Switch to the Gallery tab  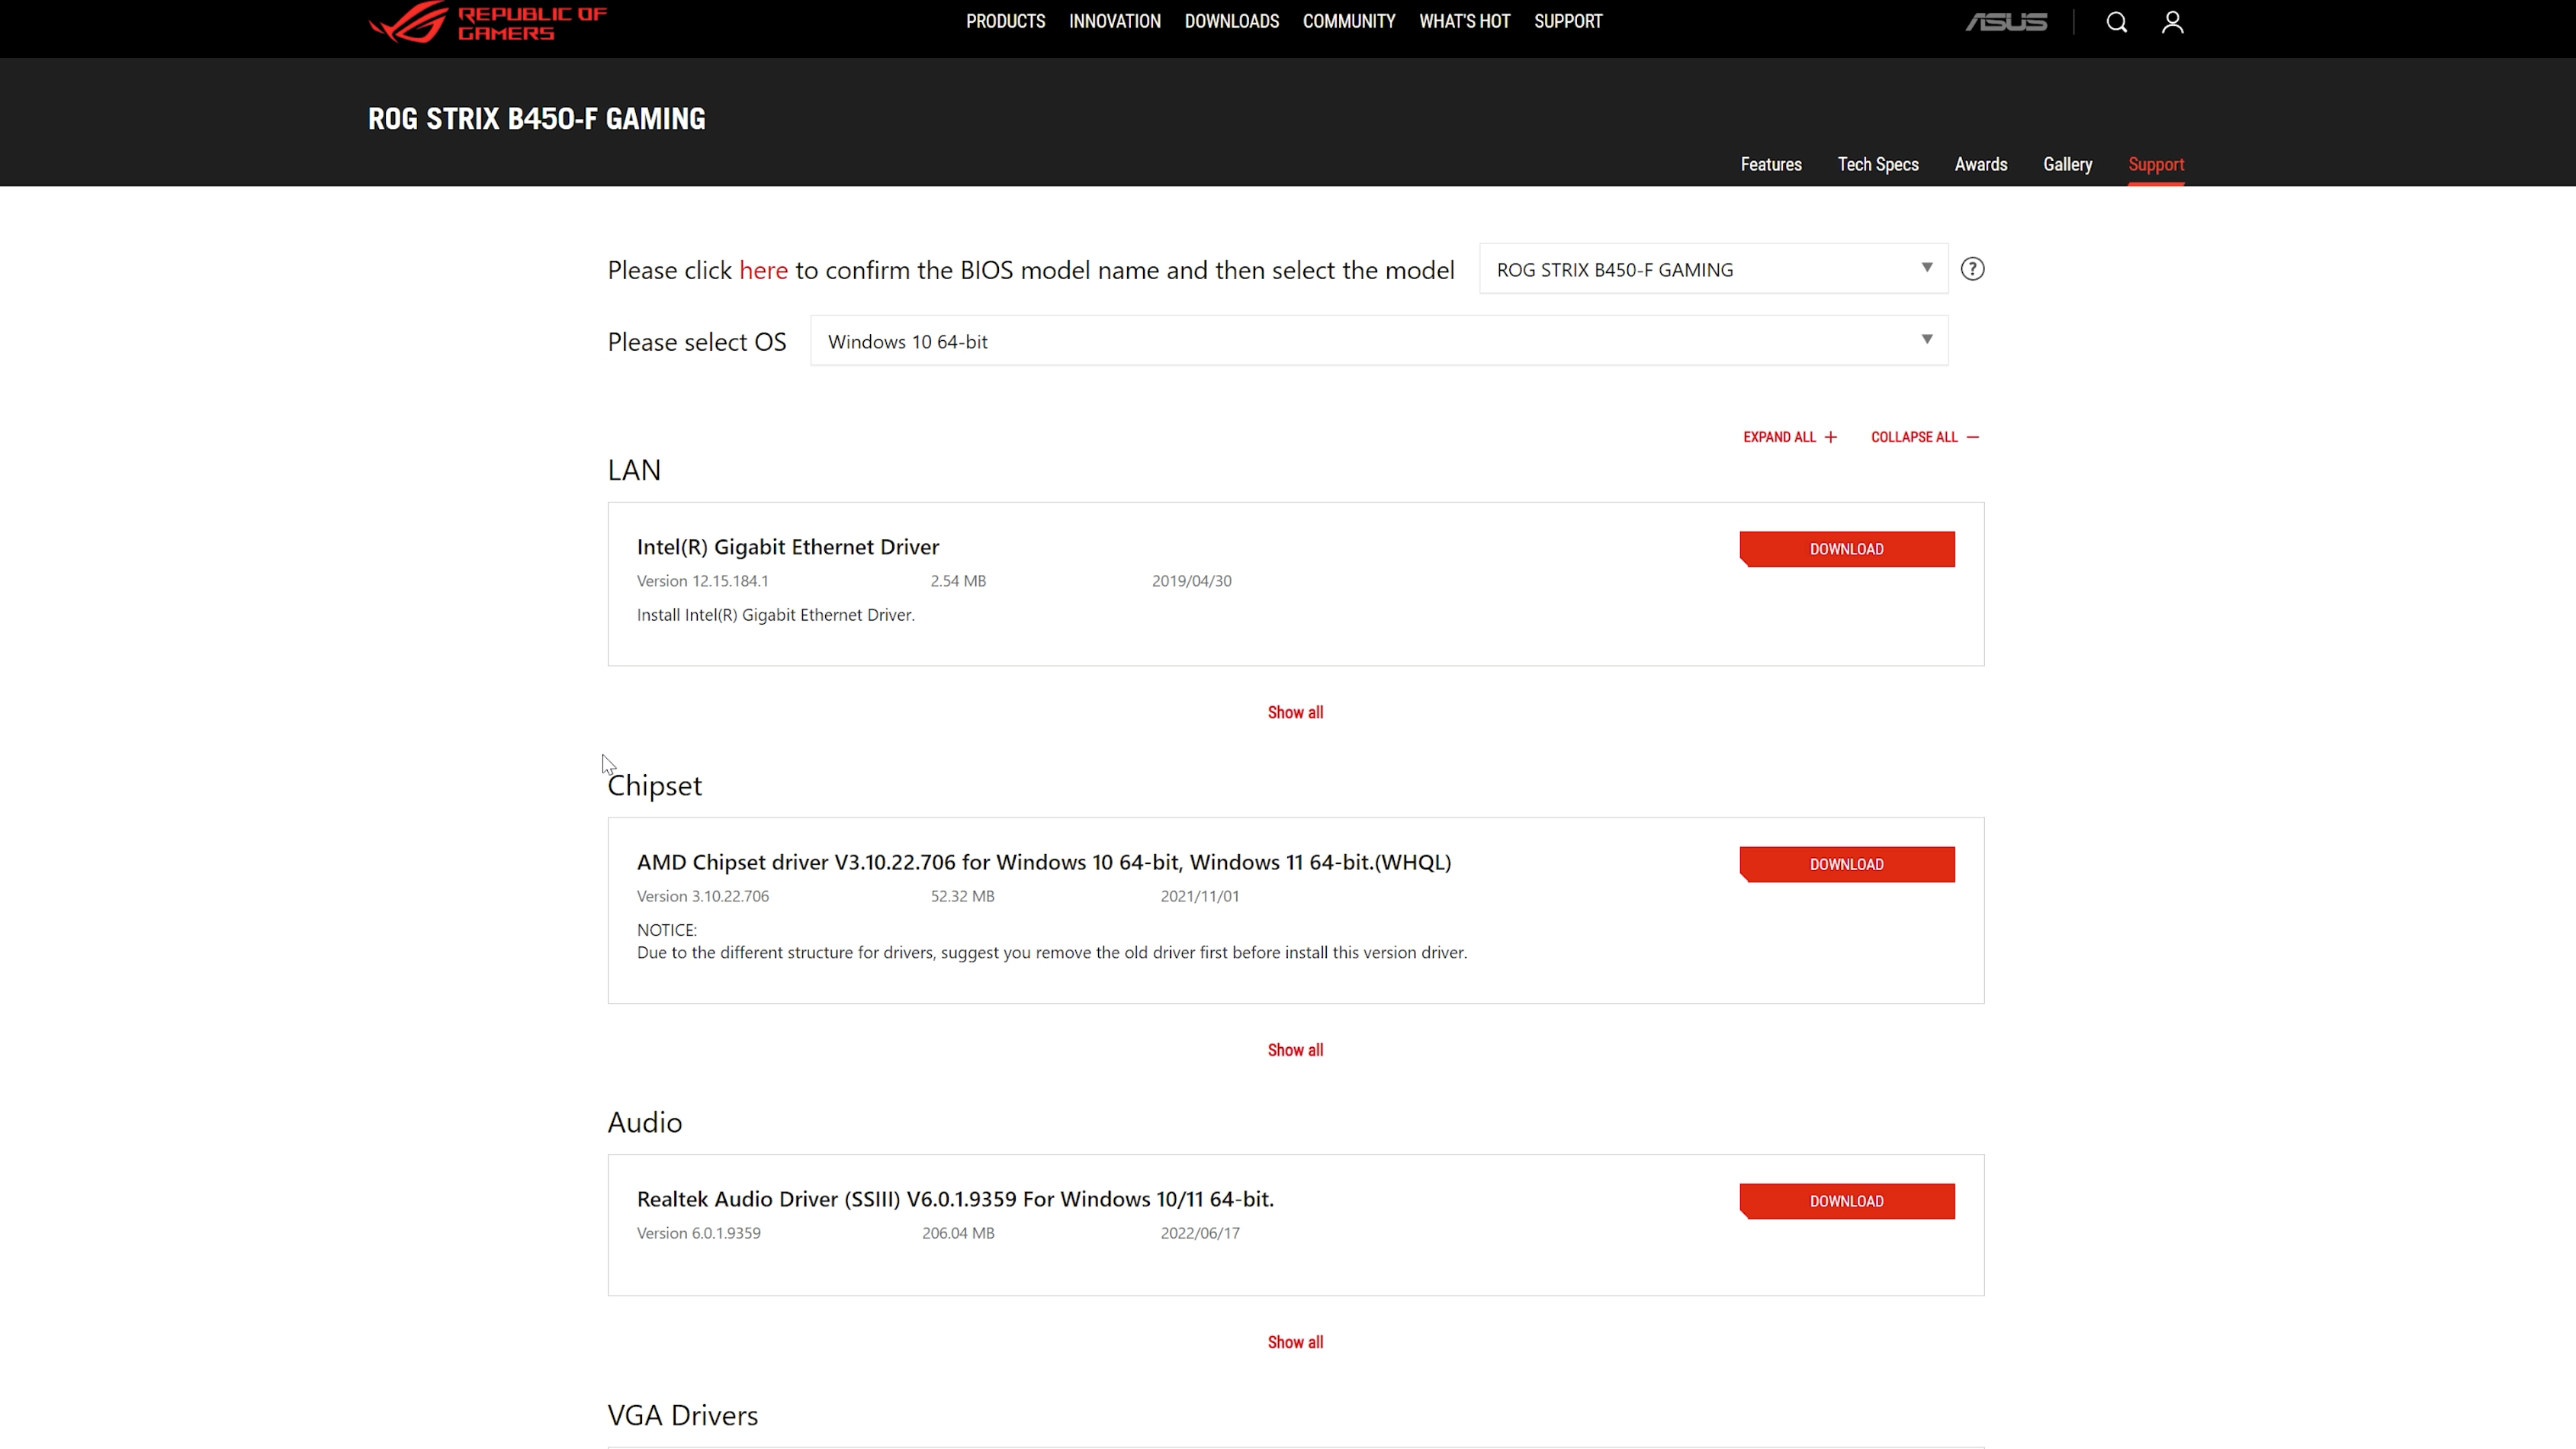tap(2067, 164)
